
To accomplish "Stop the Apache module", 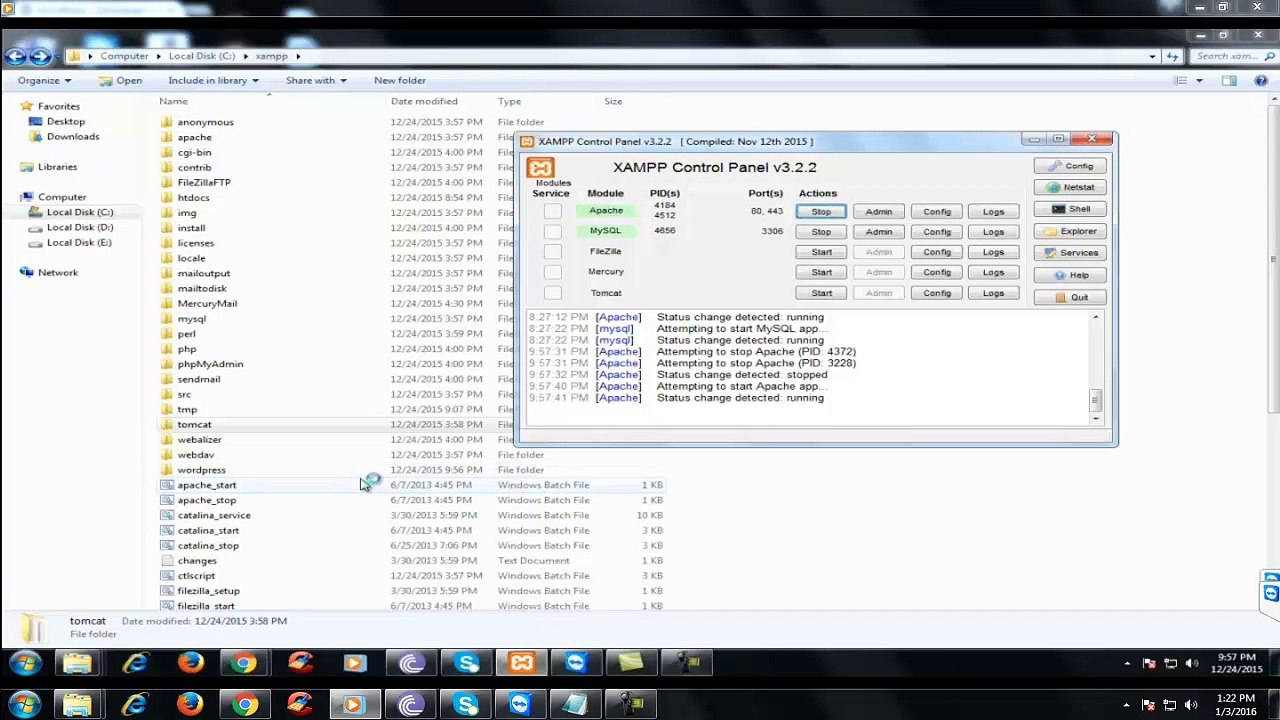I will click(821, 212).
